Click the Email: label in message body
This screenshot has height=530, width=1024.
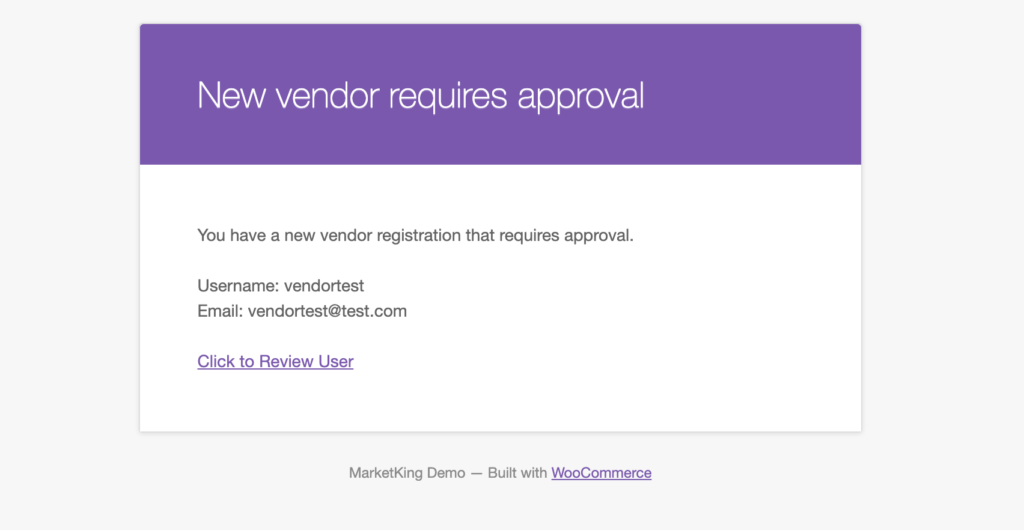click(x=220, y=311)
